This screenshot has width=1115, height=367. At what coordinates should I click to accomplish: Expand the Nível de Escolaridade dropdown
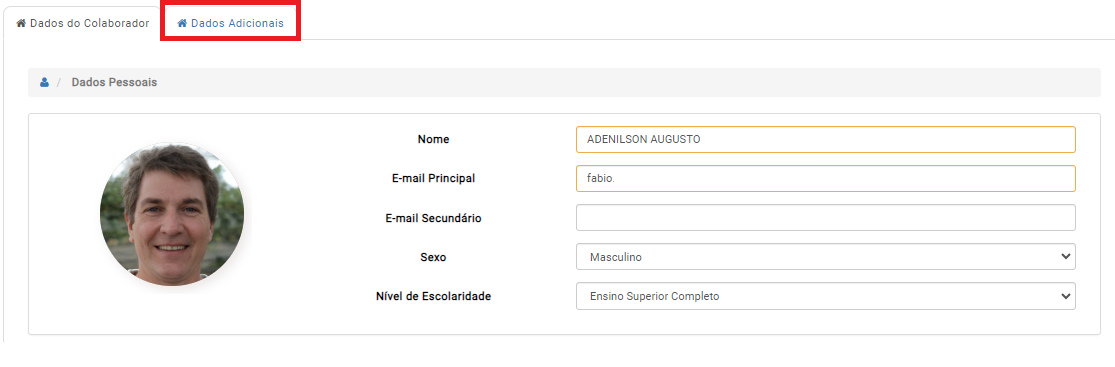[826, 296]
